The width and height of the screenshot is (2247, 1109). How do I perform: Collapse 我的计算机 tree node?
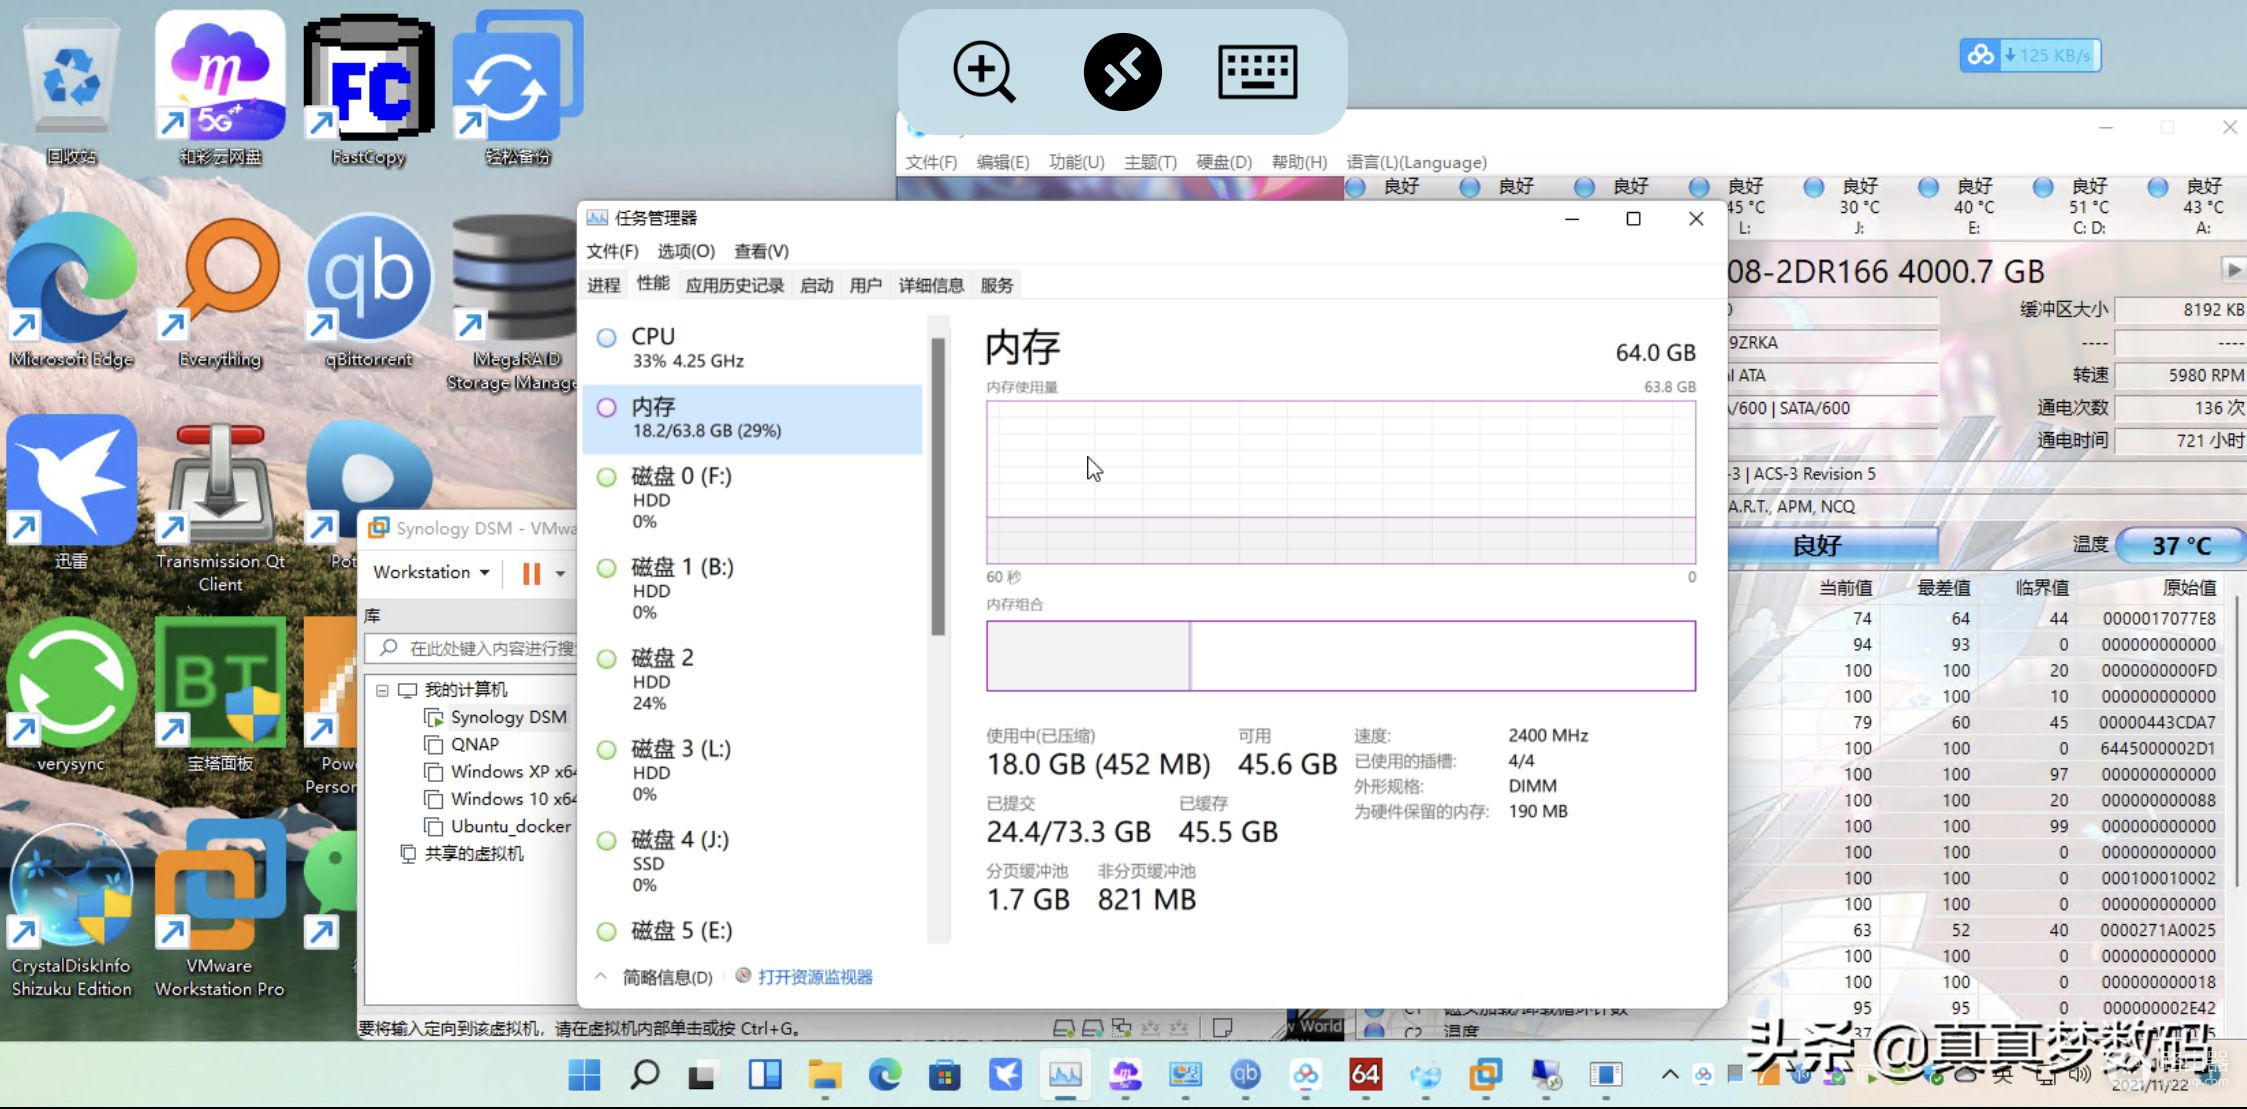click(382, 690)
